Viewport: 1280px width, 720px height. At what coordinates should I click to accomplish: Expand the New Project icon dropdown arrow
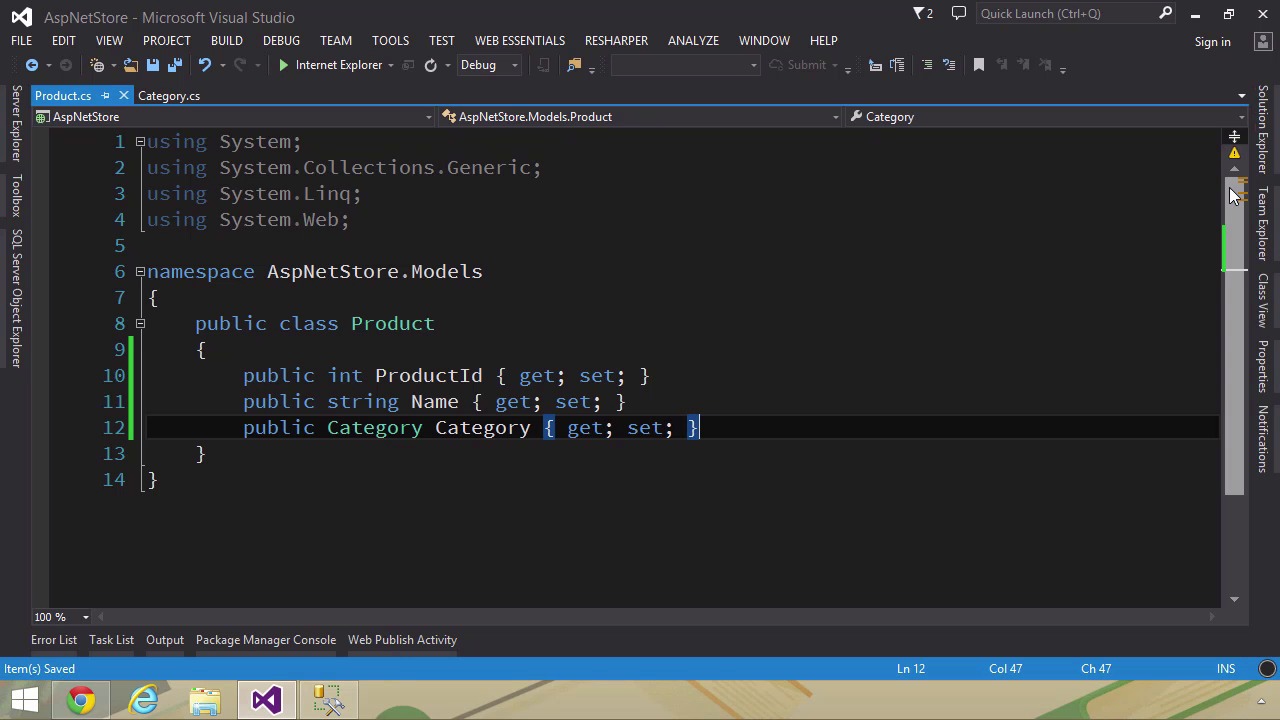113,65
